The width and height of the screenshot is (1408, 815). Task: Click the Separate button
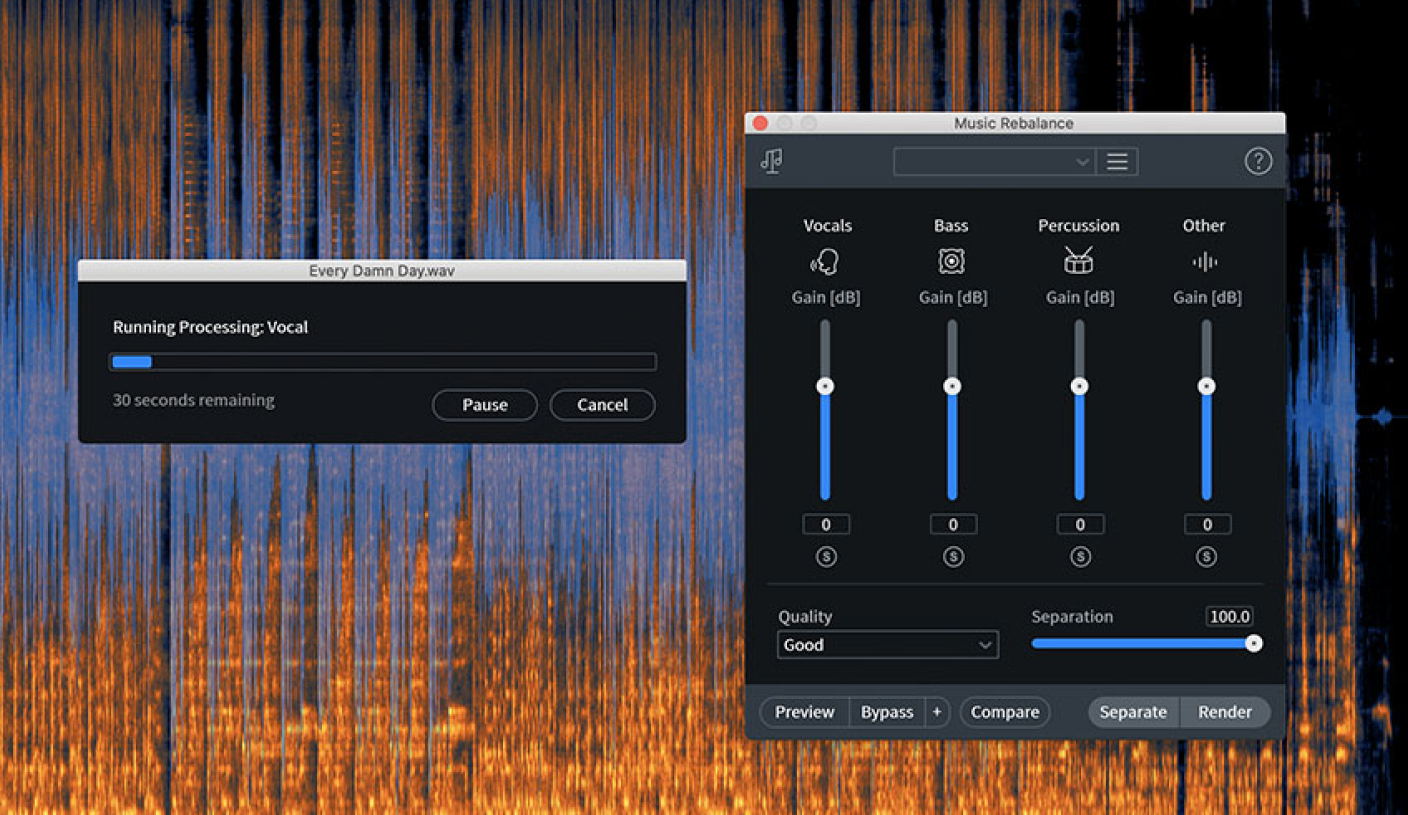1133,712
